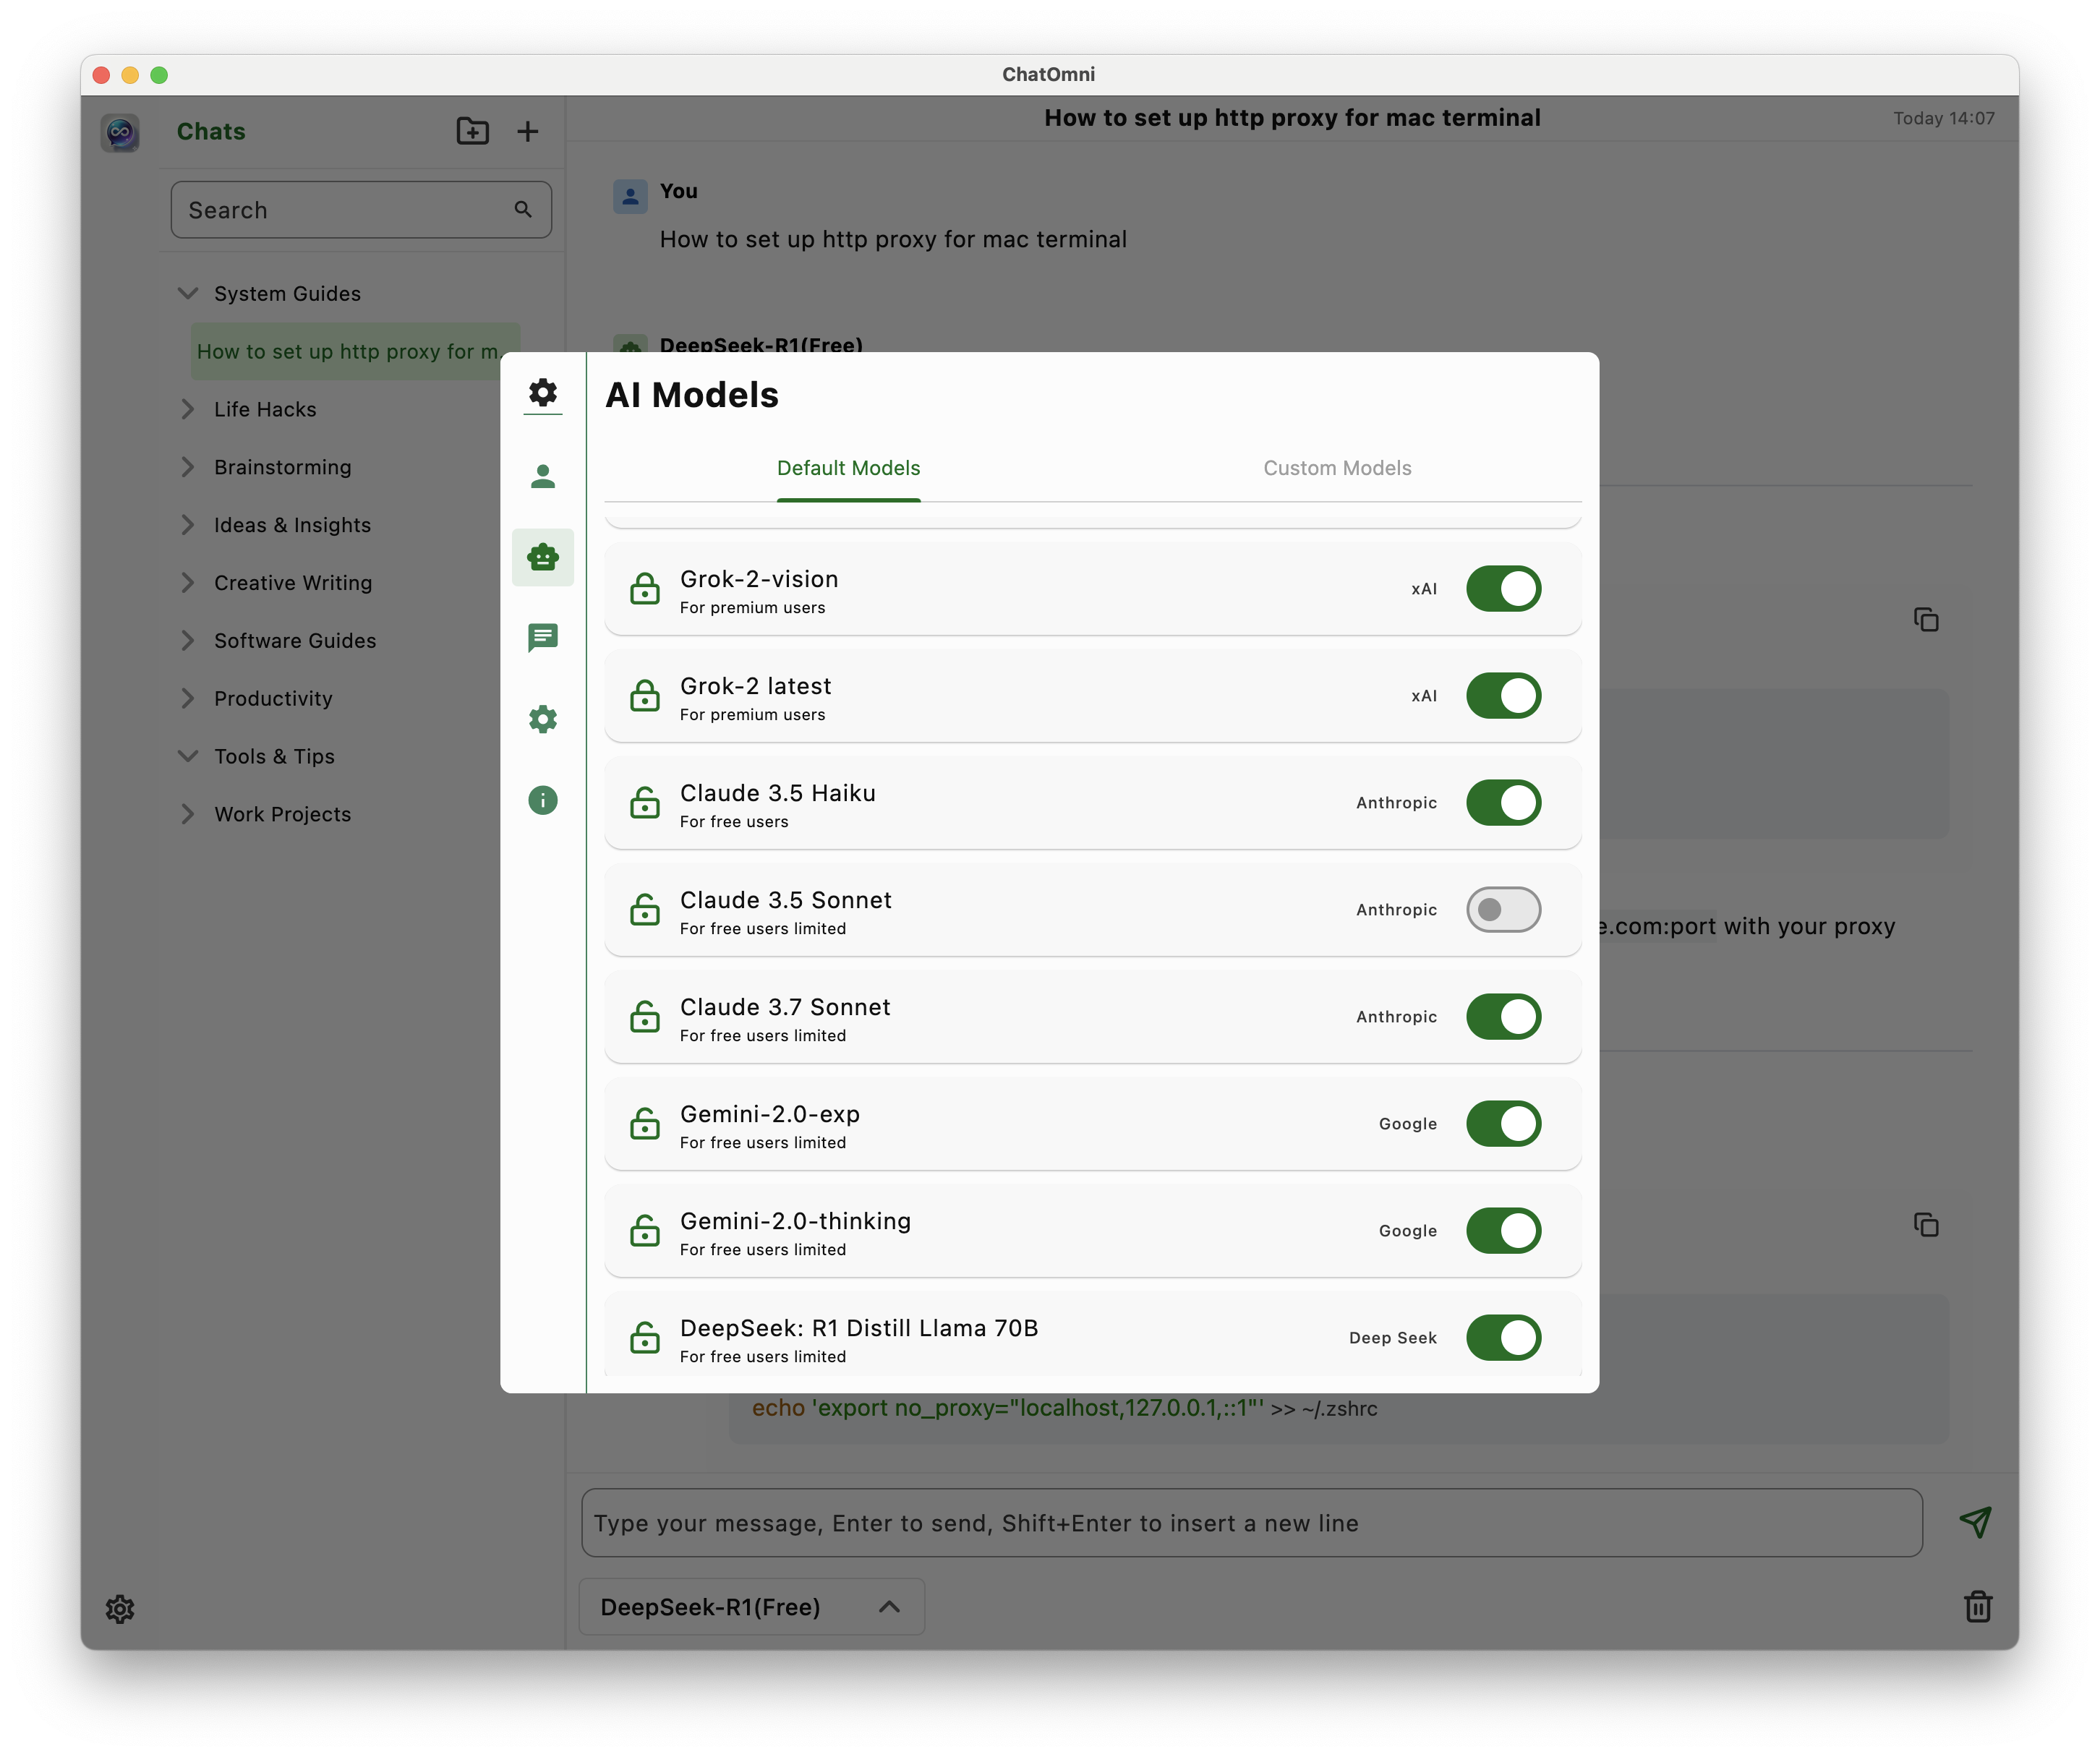Open the info icon in settings sidebar
The image size is (2100, 1757).
[542, 799]
